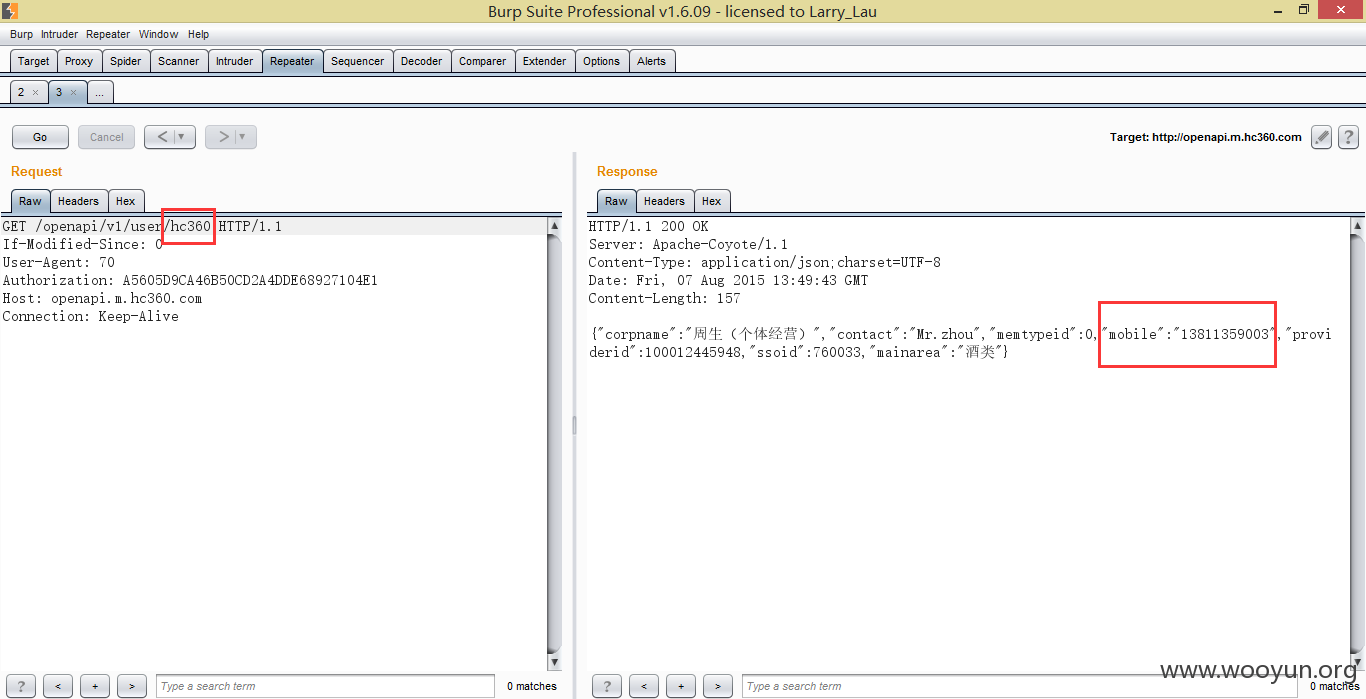Edit target with the pencil icon
The height and width of the screenshot is (699, 1366).
(x=1322, y=137)
